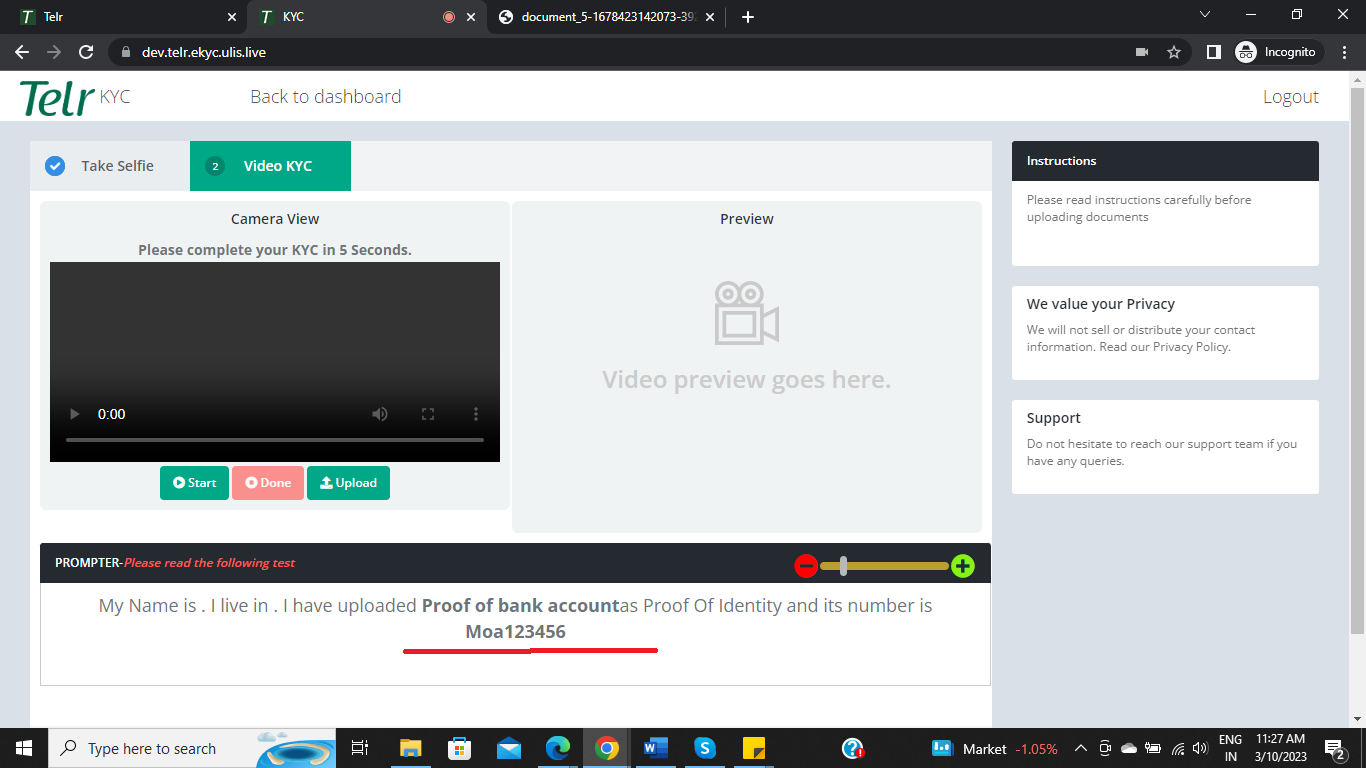Viewport: 1366px width, 768px height.
Task: Click the Upload button
Action: pos(348,483)
